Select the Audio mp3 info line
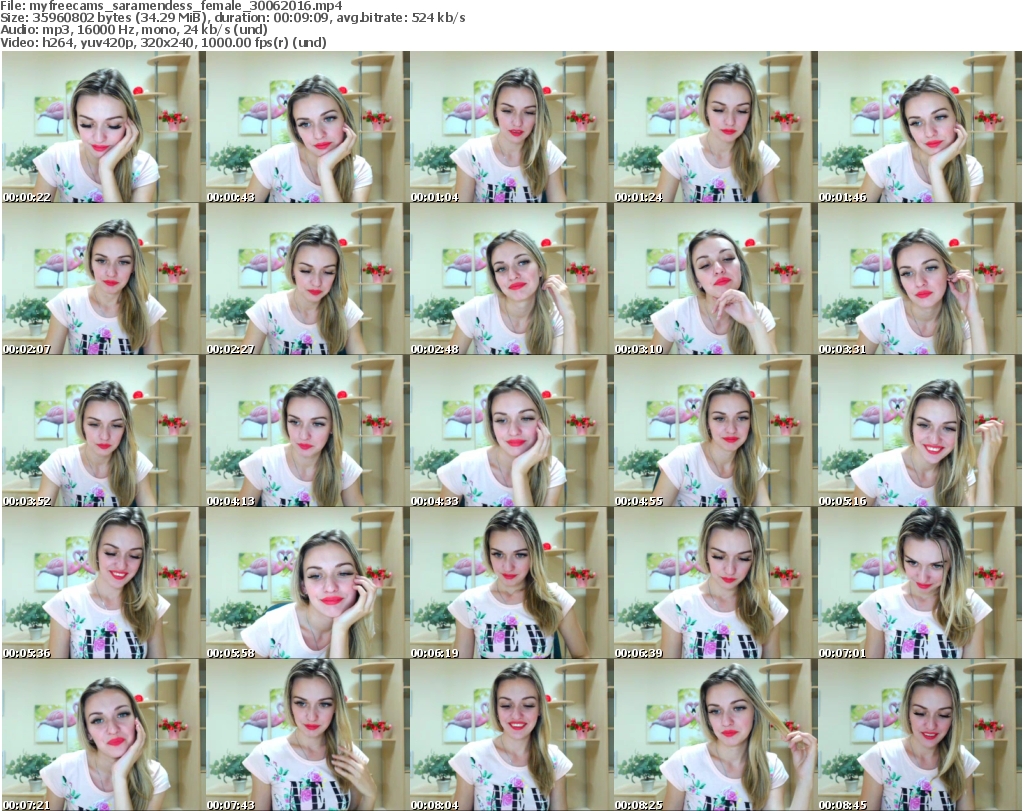 [x=134, y=30]
